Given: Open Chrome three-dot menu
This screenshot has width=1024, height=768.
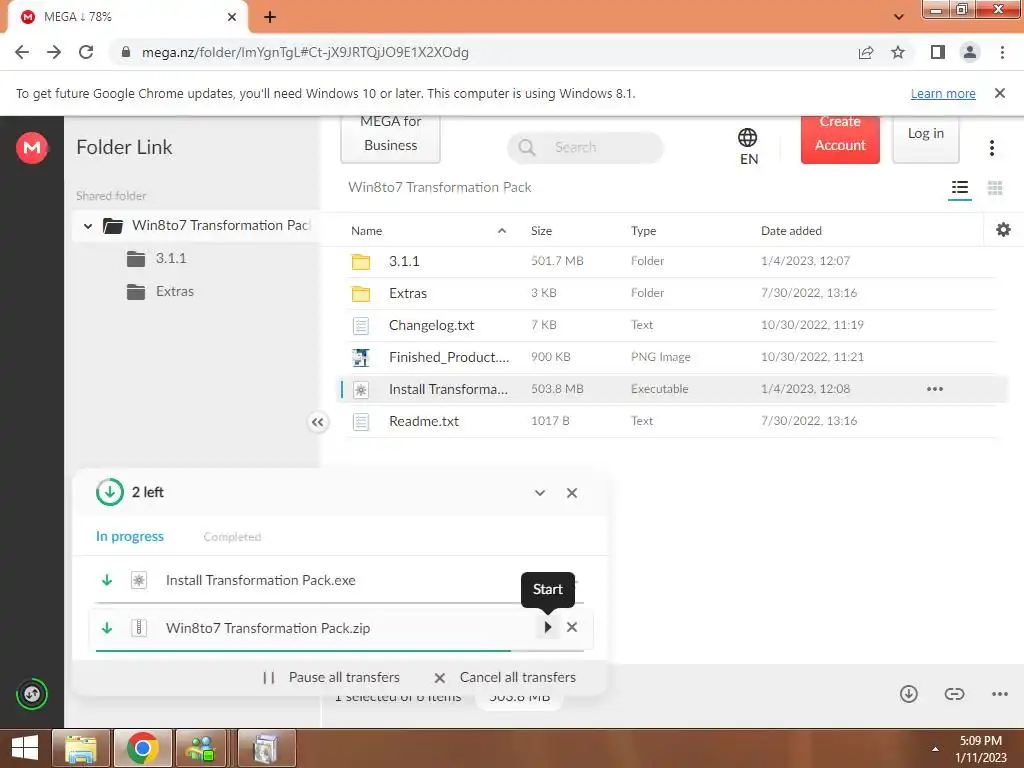Looking at the screenshot, I should (x=1002, y=52).
